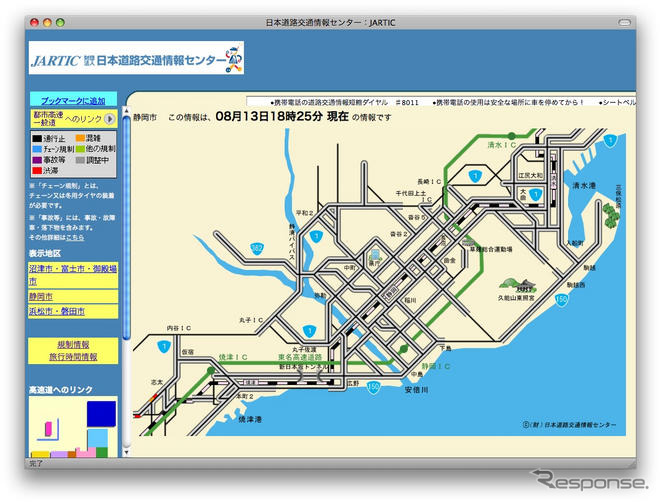Select 静岡市 area link
The image size is (660, 502).
[41, 296]
